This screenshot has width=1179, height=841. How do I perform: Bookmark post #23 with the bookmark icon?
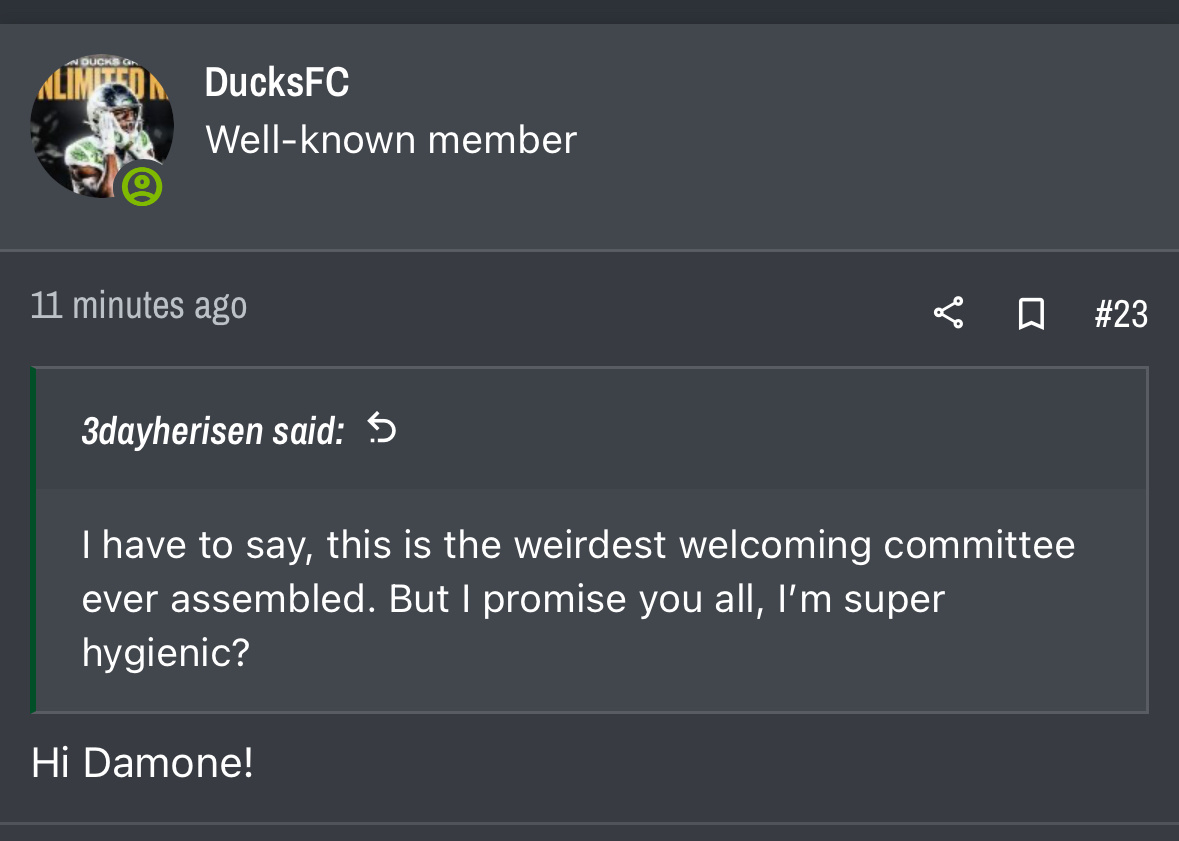pyautogui.click(x=1031, y=314)
